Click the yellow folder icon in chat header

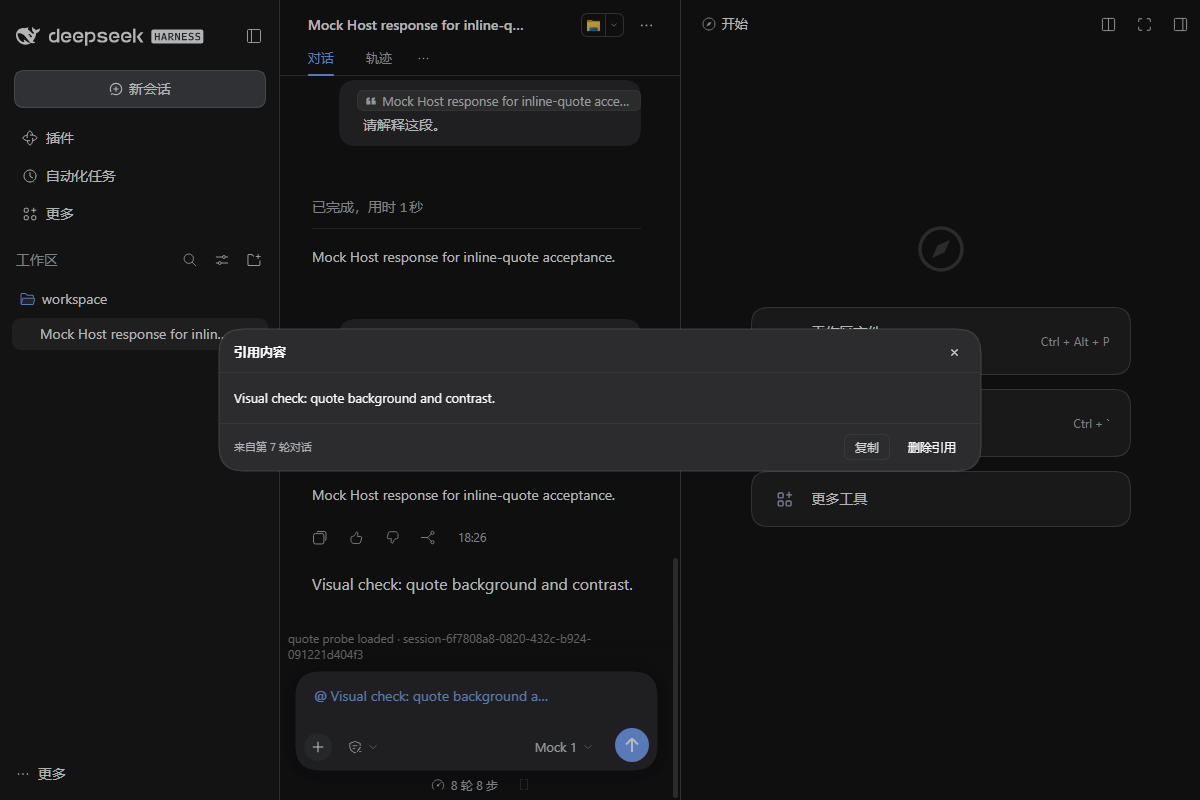[x=593, y=25]
